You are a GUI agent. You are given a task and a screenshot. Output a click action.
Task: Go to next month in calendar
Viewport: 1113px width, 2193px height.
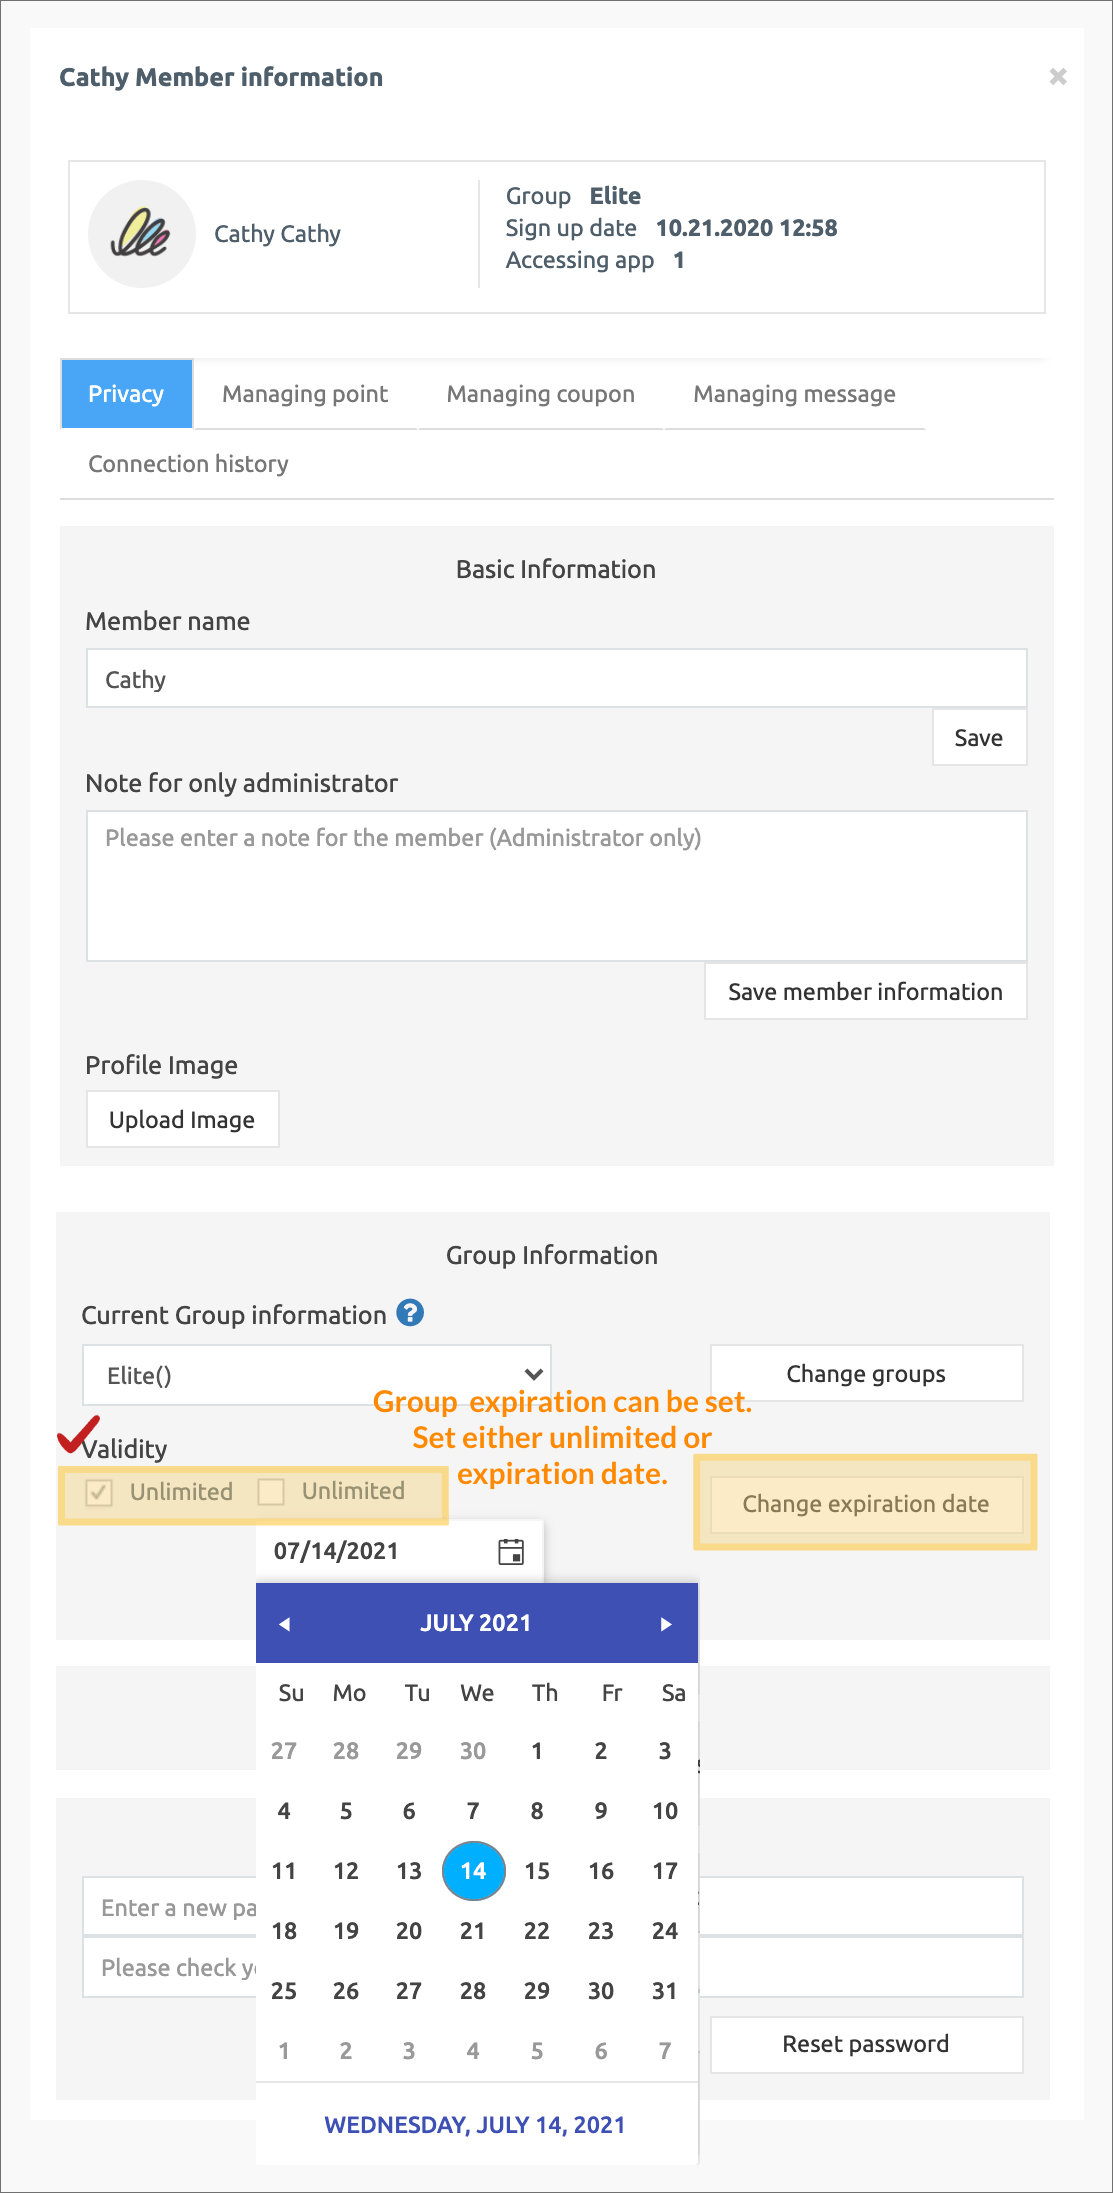pos(666,1624)
